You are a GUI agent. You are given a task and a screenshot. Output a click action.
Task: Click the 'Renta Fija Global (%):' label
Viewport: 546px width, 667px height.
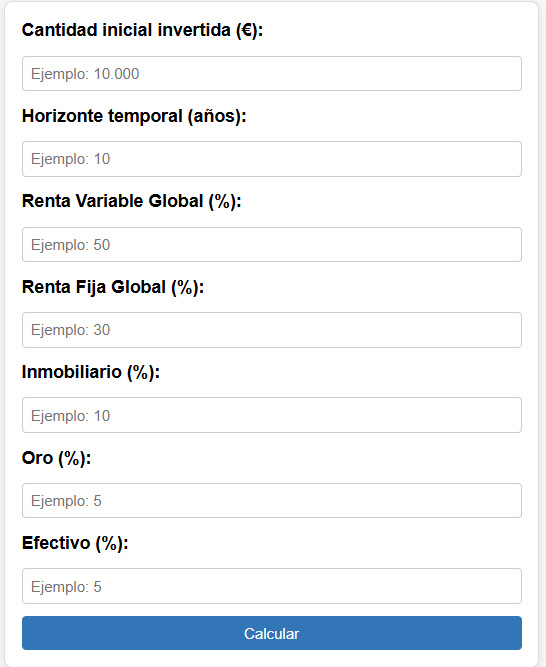tap(113, 287)
